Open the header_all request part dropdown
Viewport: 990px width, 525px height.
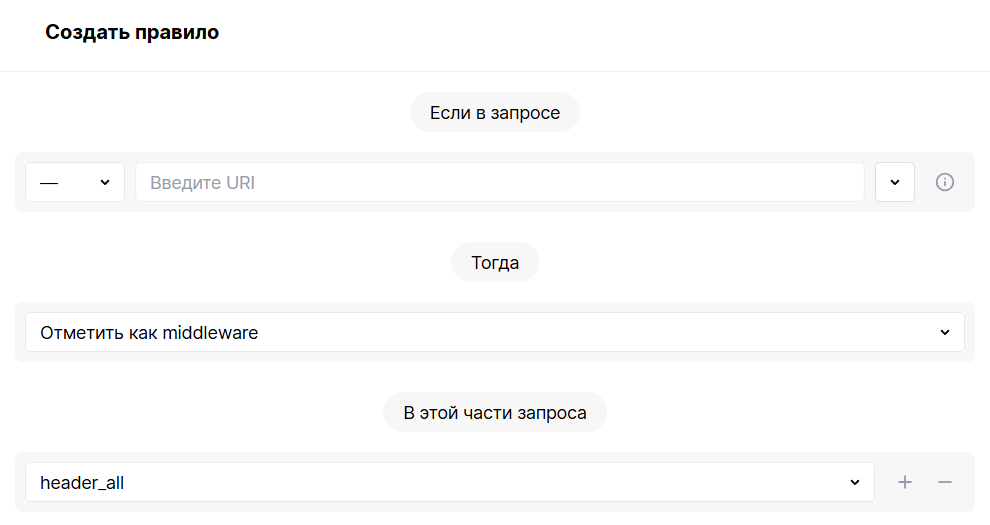pyautogui.click(x=450, y=483)
